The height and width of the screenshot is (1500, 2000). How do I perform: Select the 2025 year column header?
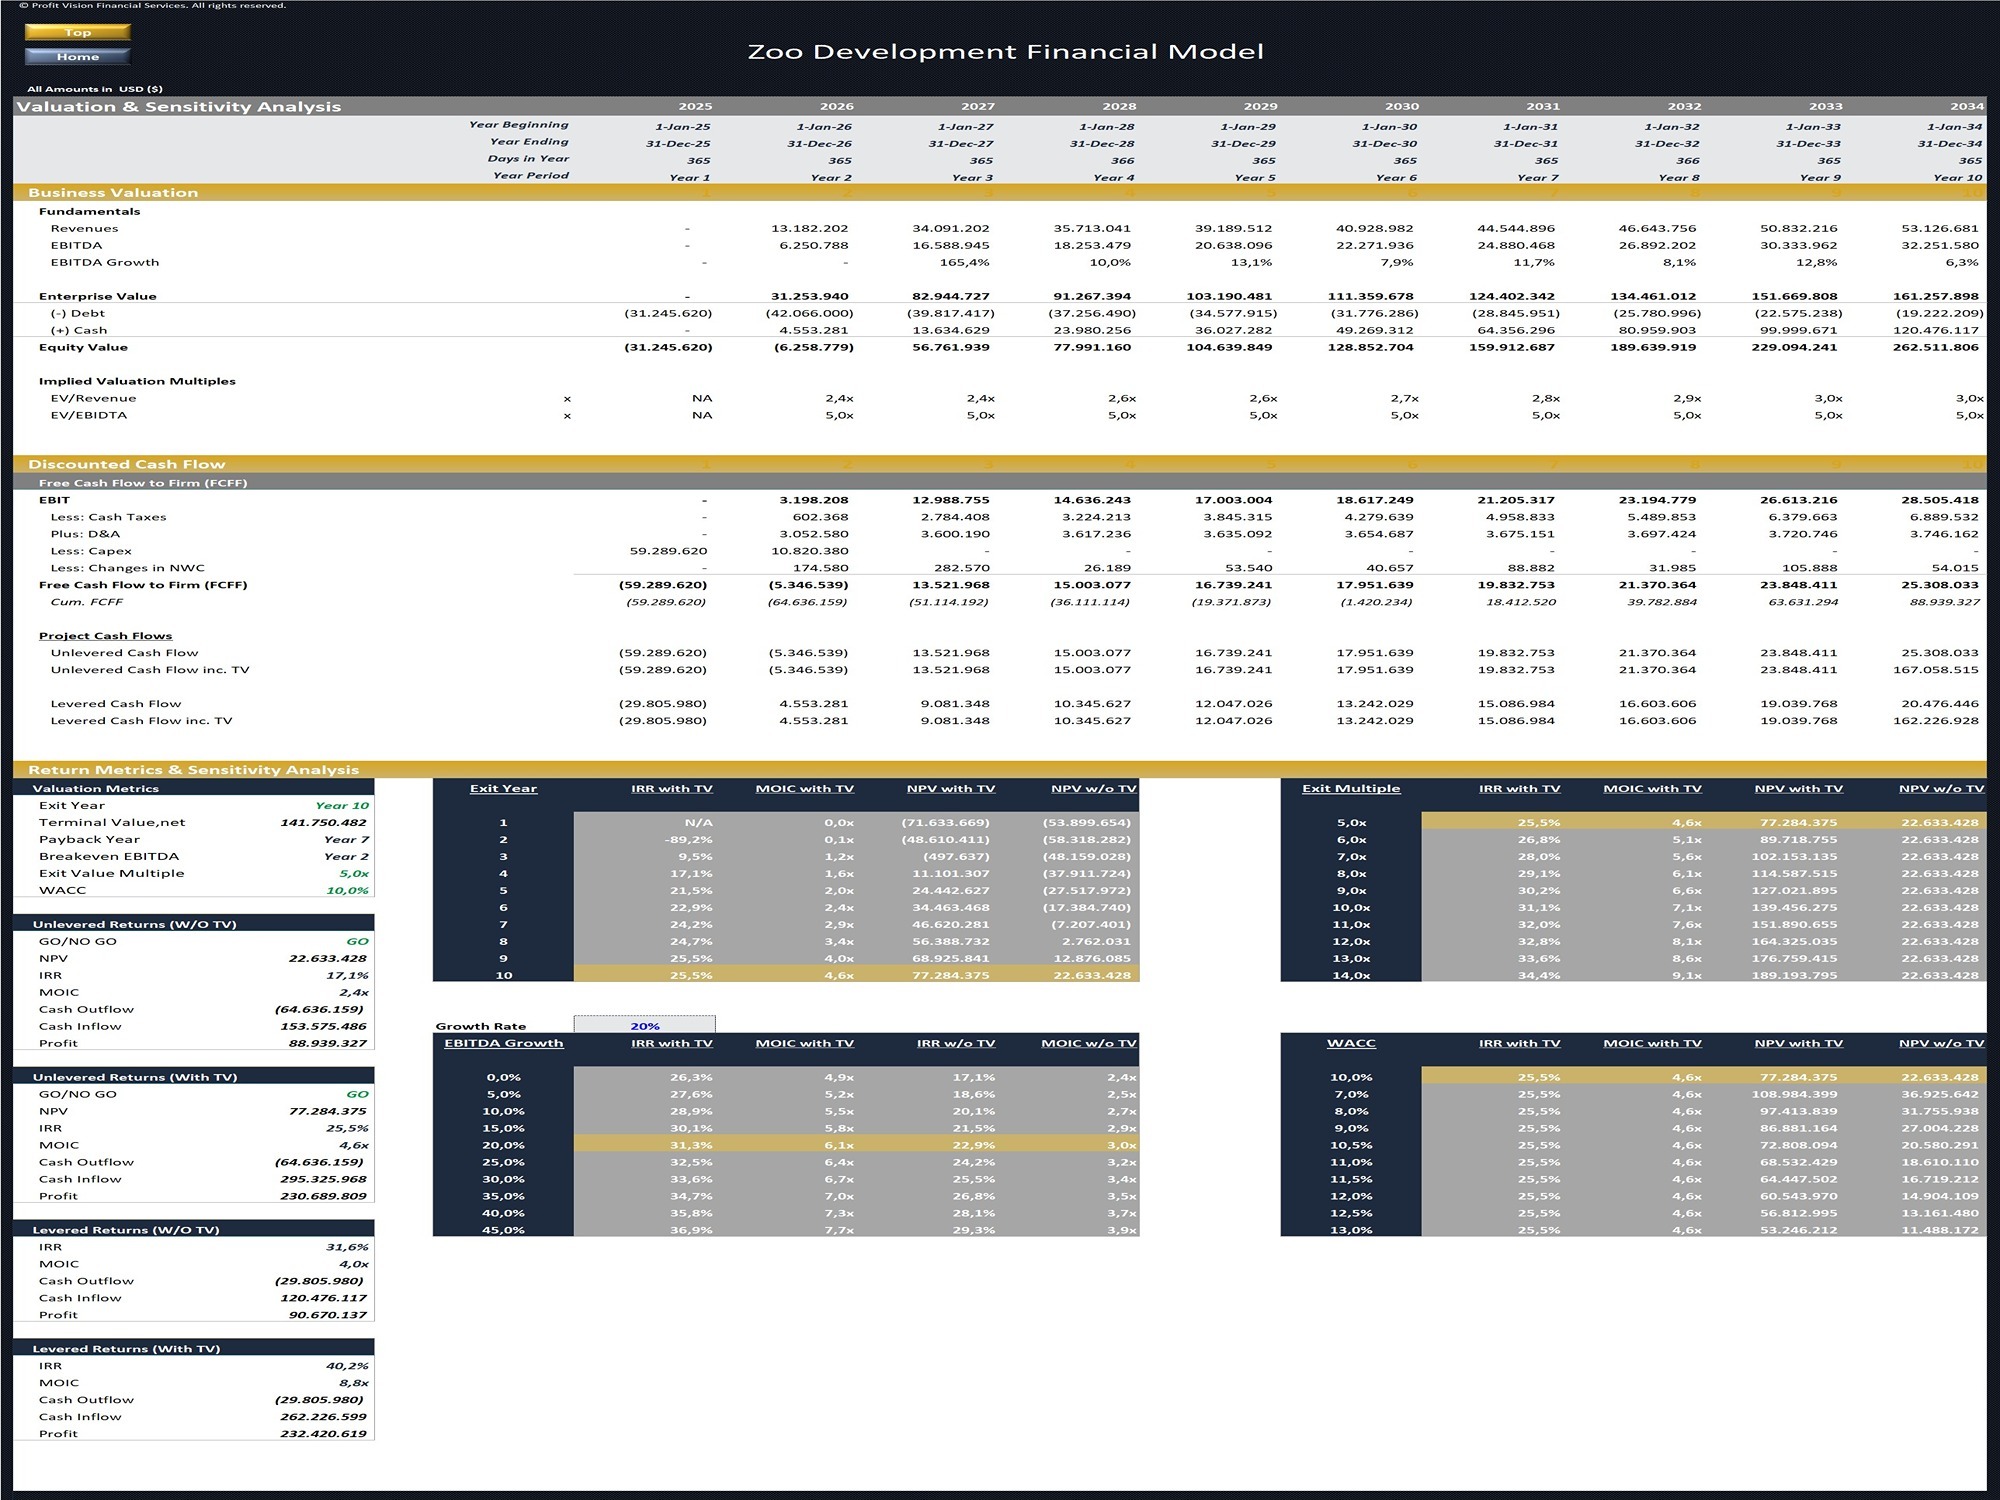click(698, 105)
